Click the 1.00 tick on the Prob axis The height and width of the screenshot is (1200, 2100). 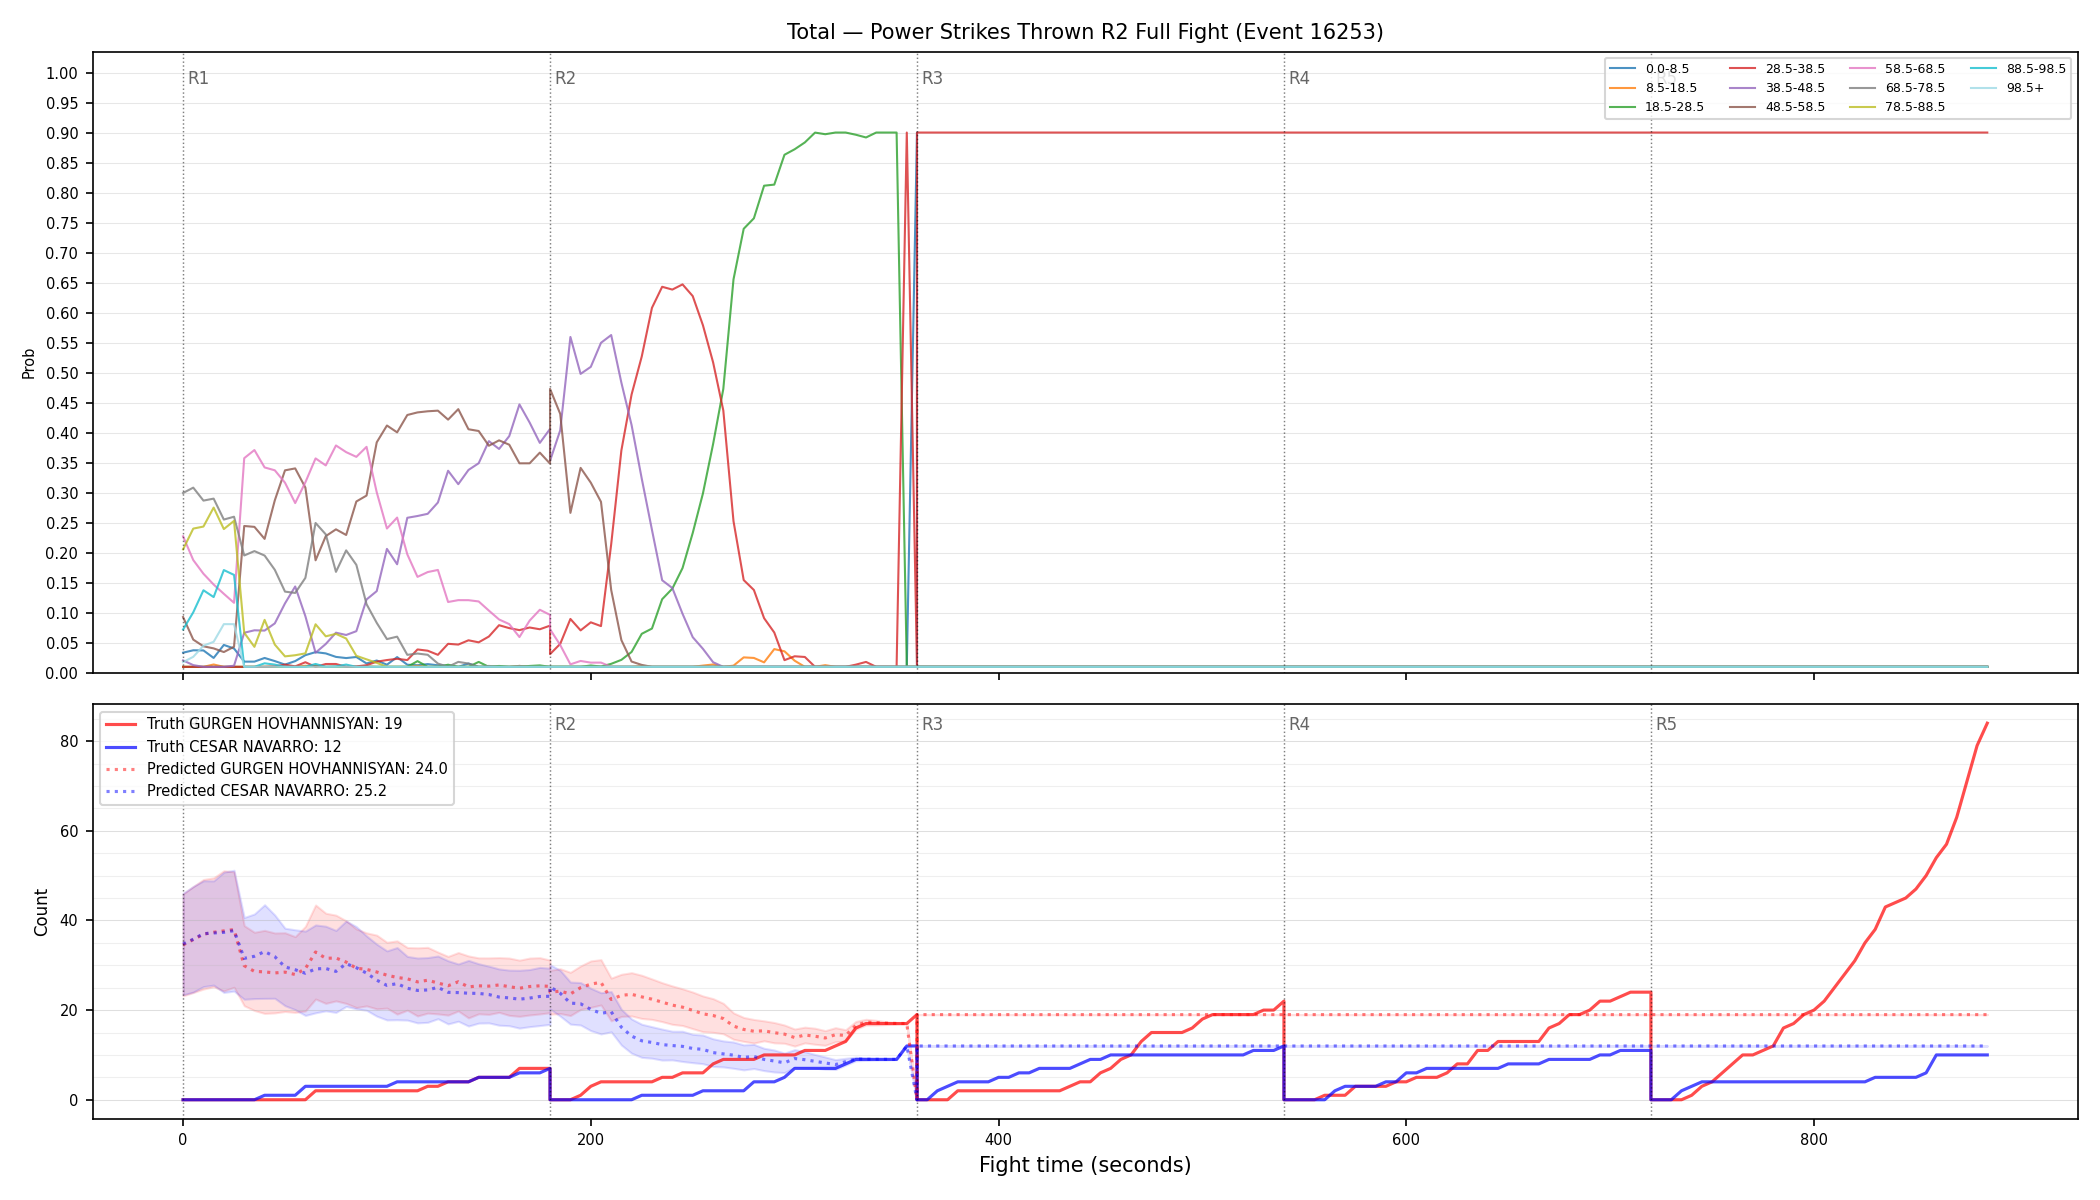(62, 73)
